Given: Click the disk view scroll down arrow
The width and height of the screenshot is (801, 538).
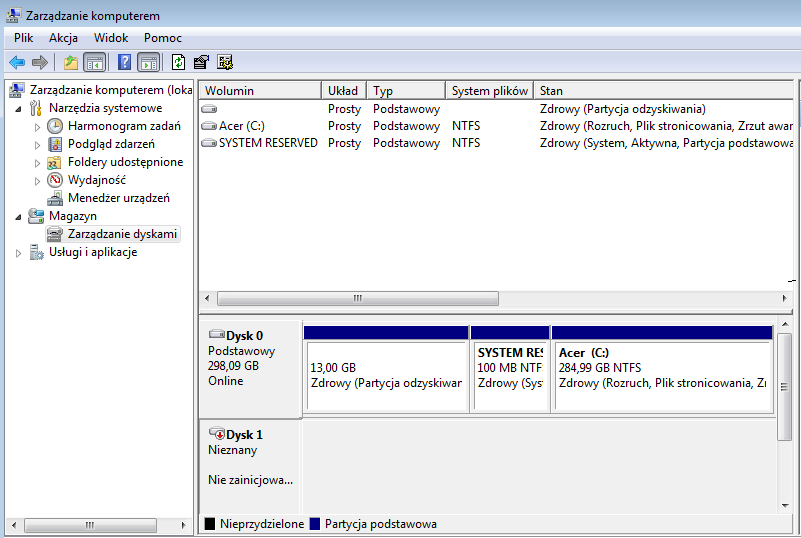Looking at the screenshot, I should (x=785, y=506).
